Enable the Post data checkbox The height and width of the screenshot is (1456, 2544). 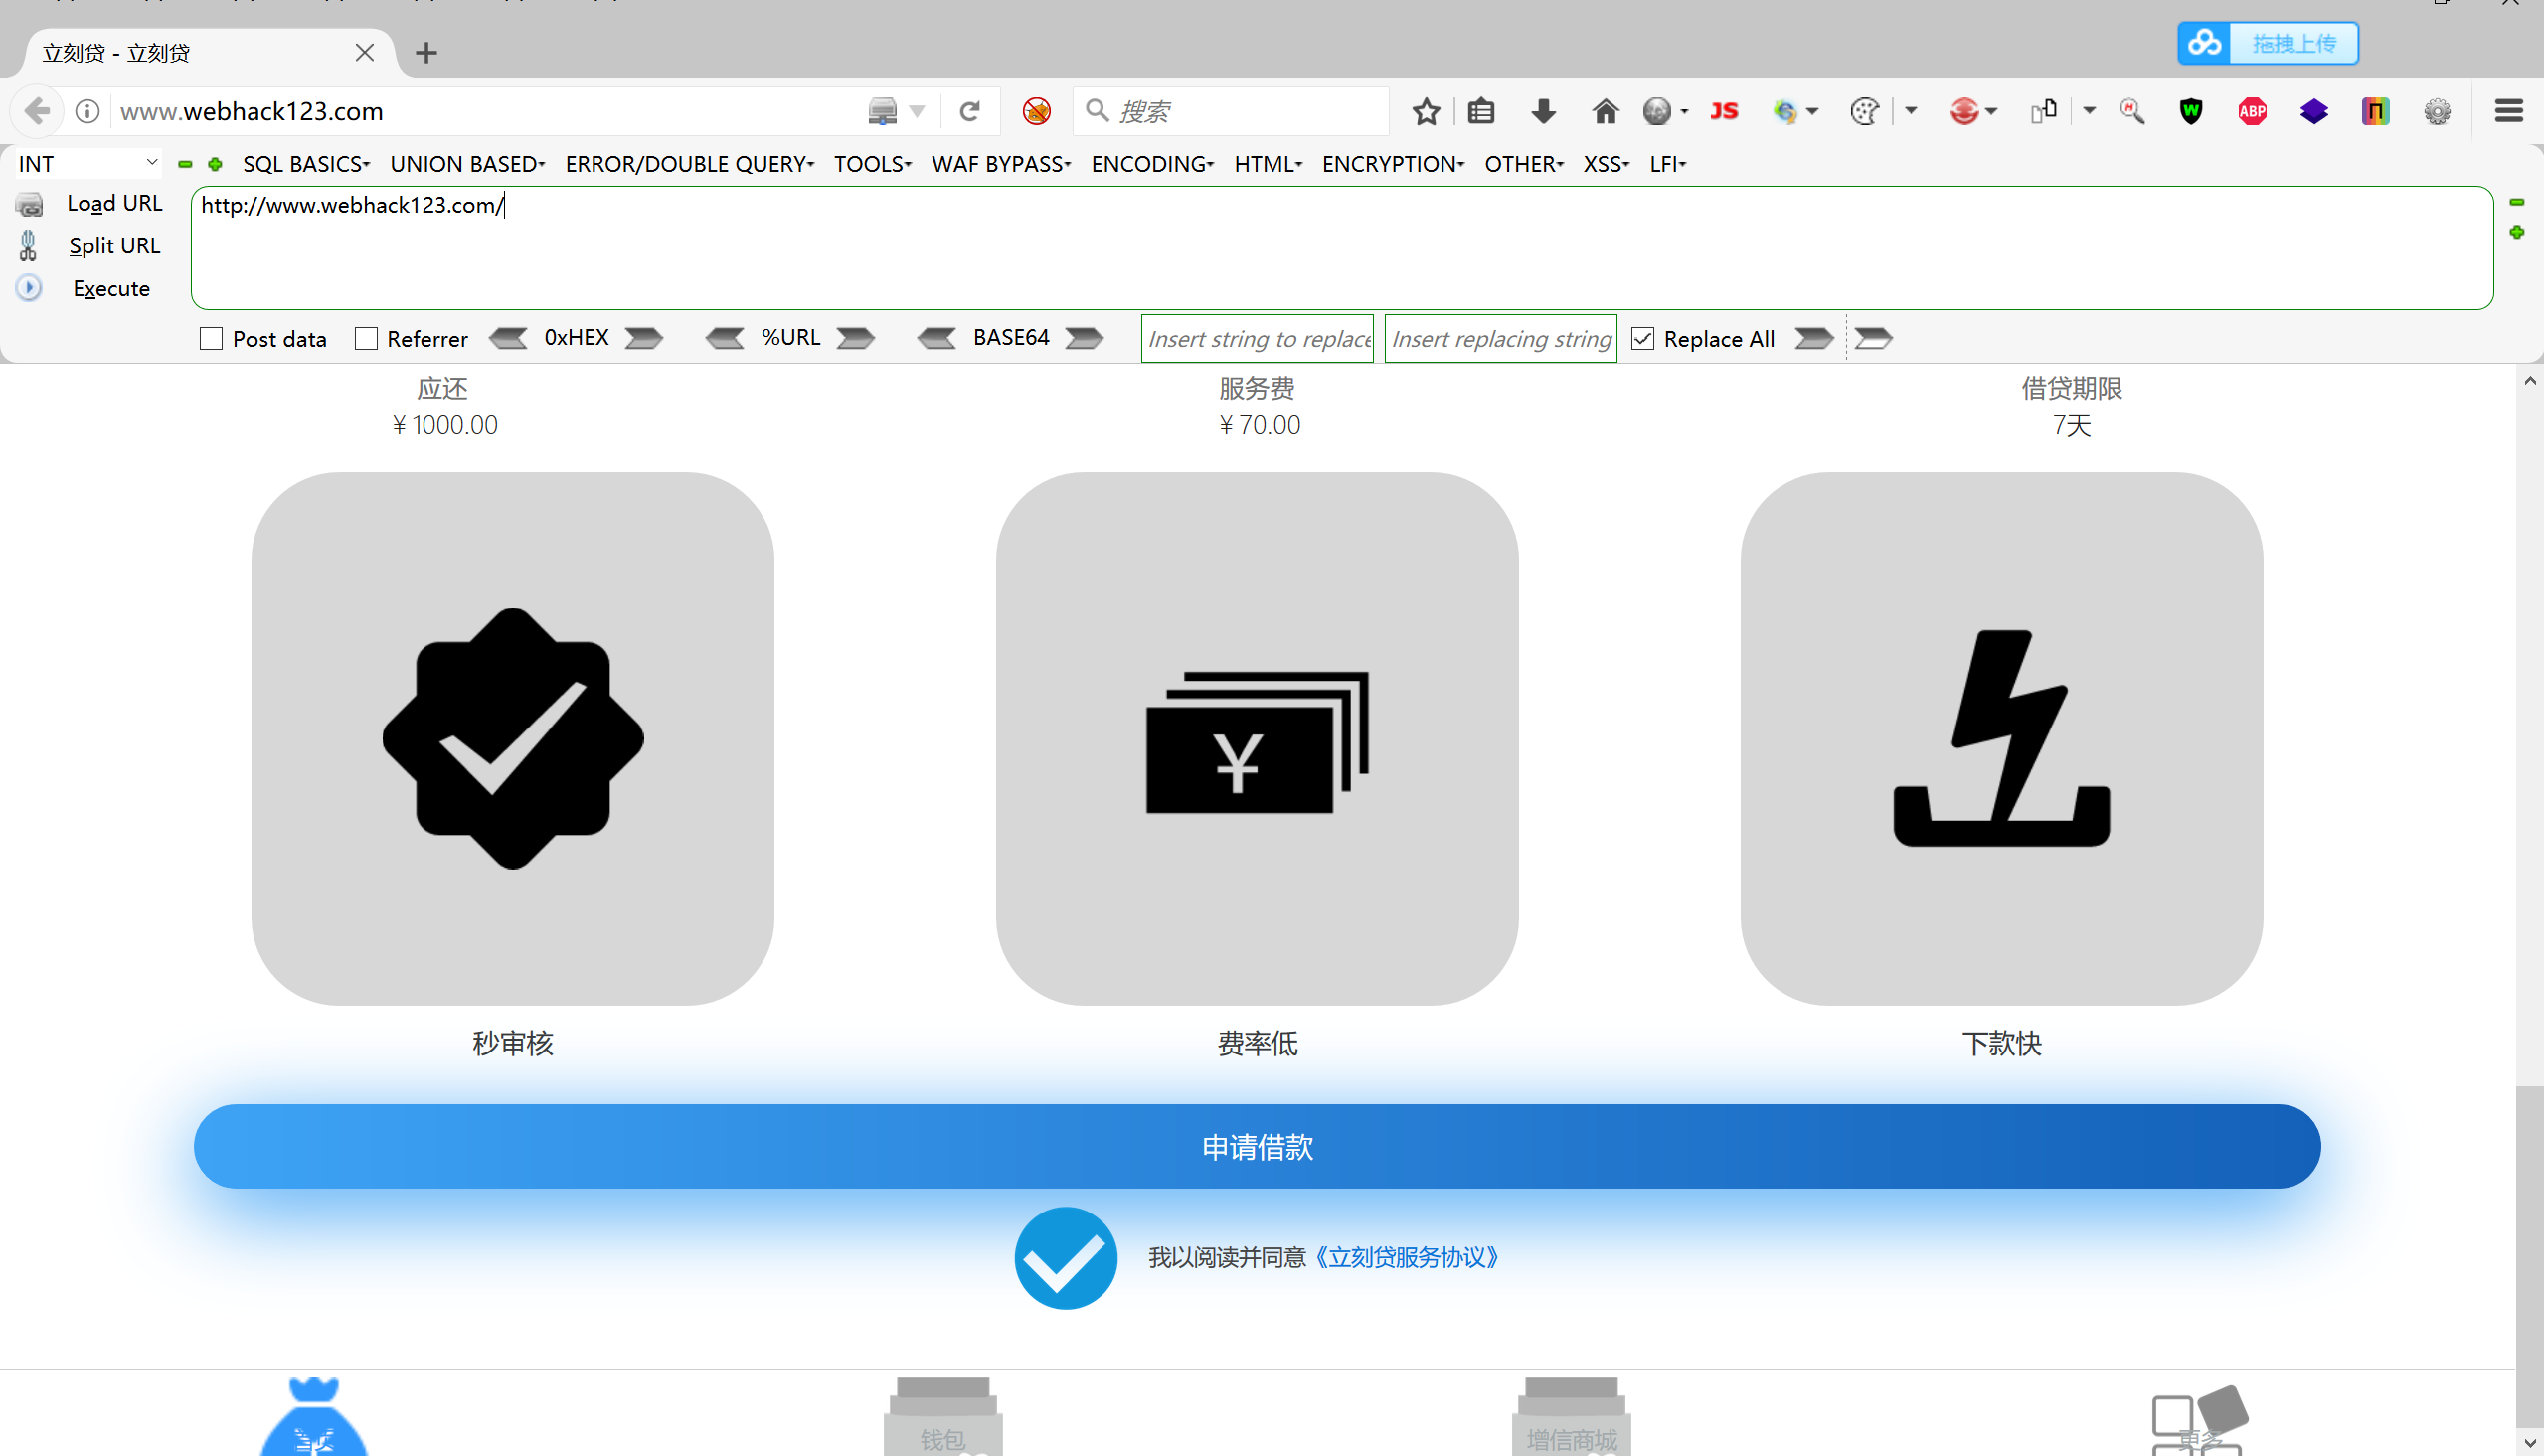pos(211,339)
